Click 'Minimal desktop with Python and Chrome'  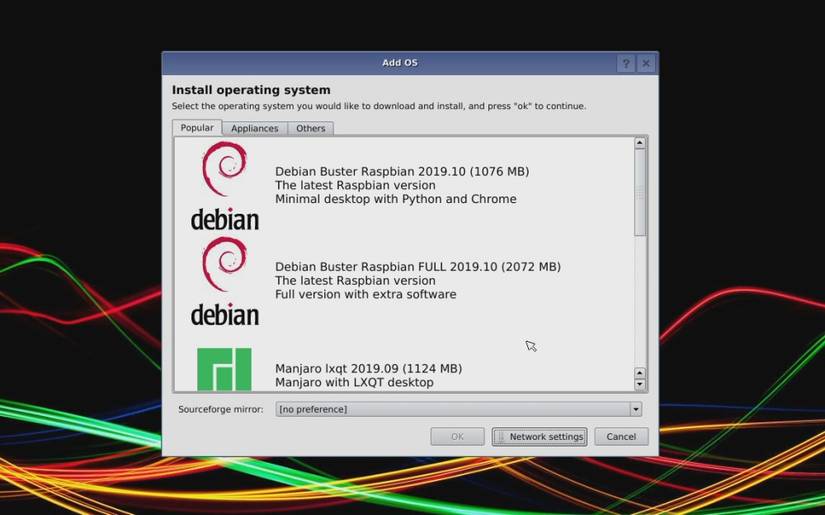coord(396,199)
